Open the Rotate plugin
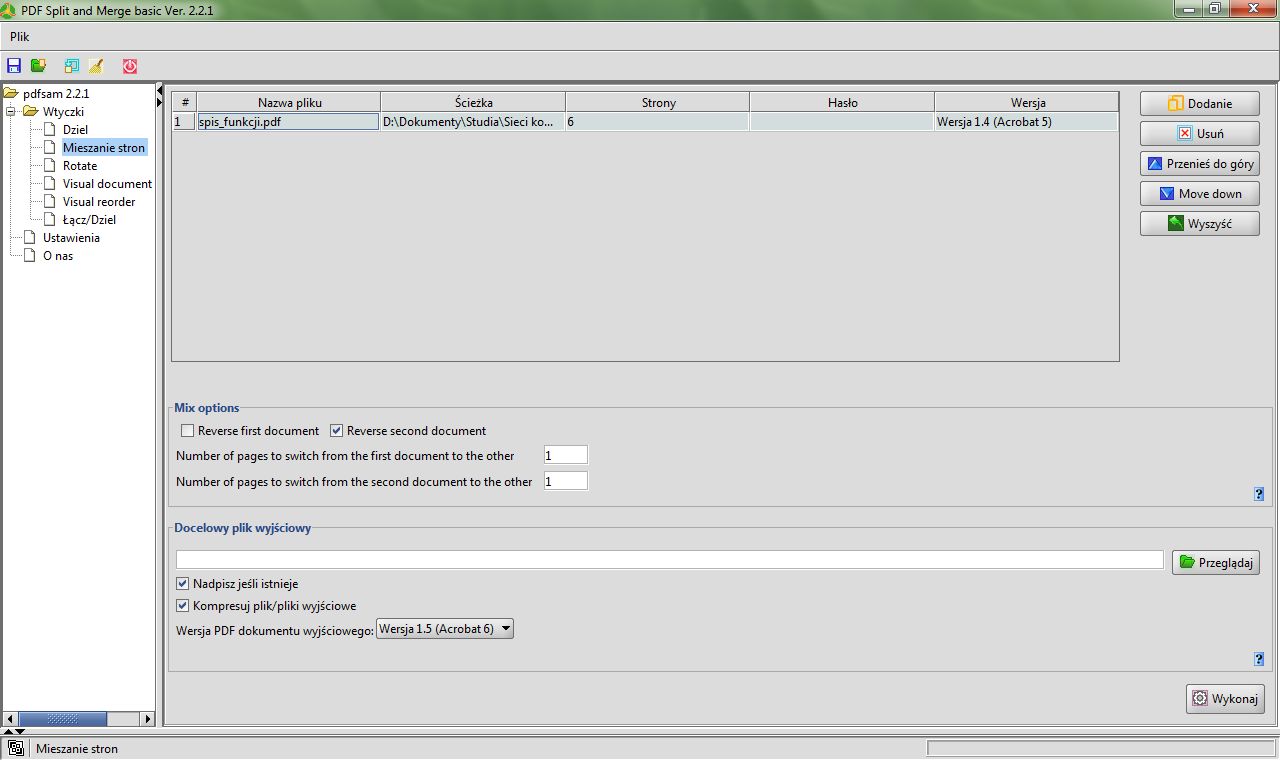Image resolution: width=1280 pixels, height=760 pixels. (x=80, y=166)
